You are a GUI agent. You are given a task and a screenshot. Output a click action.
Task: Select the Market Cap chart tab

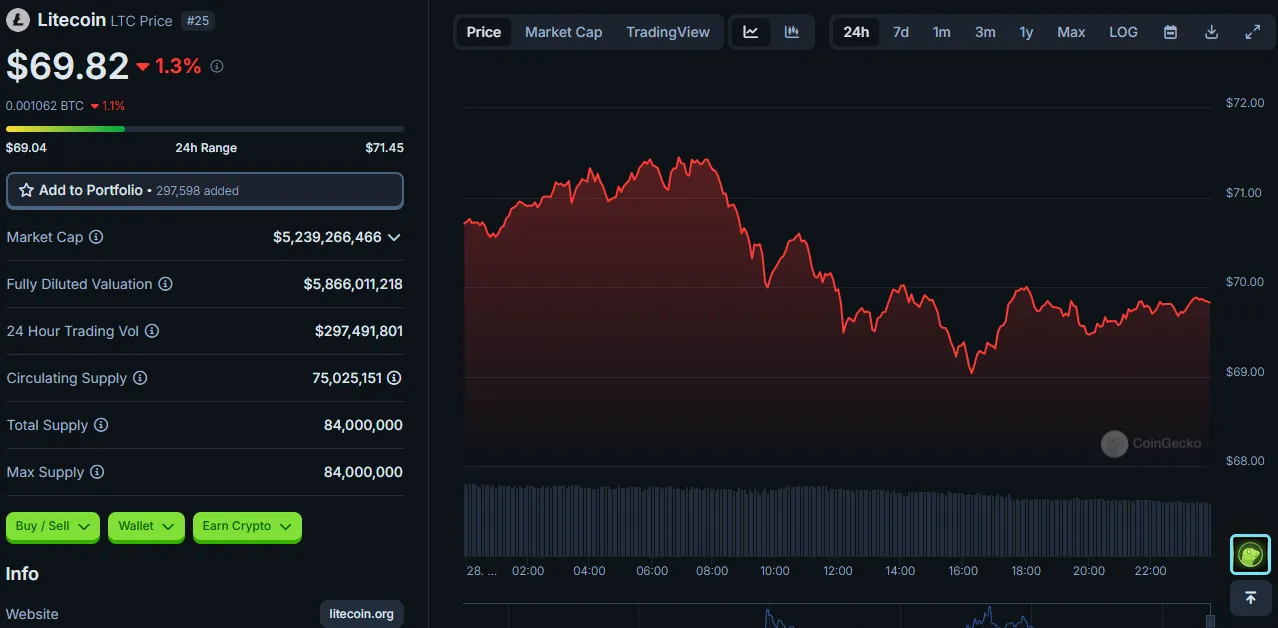pos(563,32)
